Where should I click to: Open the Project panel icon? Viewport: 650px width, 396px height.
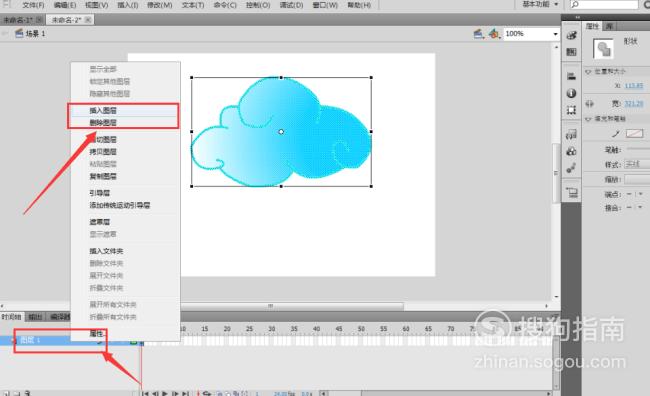[572, 192]
